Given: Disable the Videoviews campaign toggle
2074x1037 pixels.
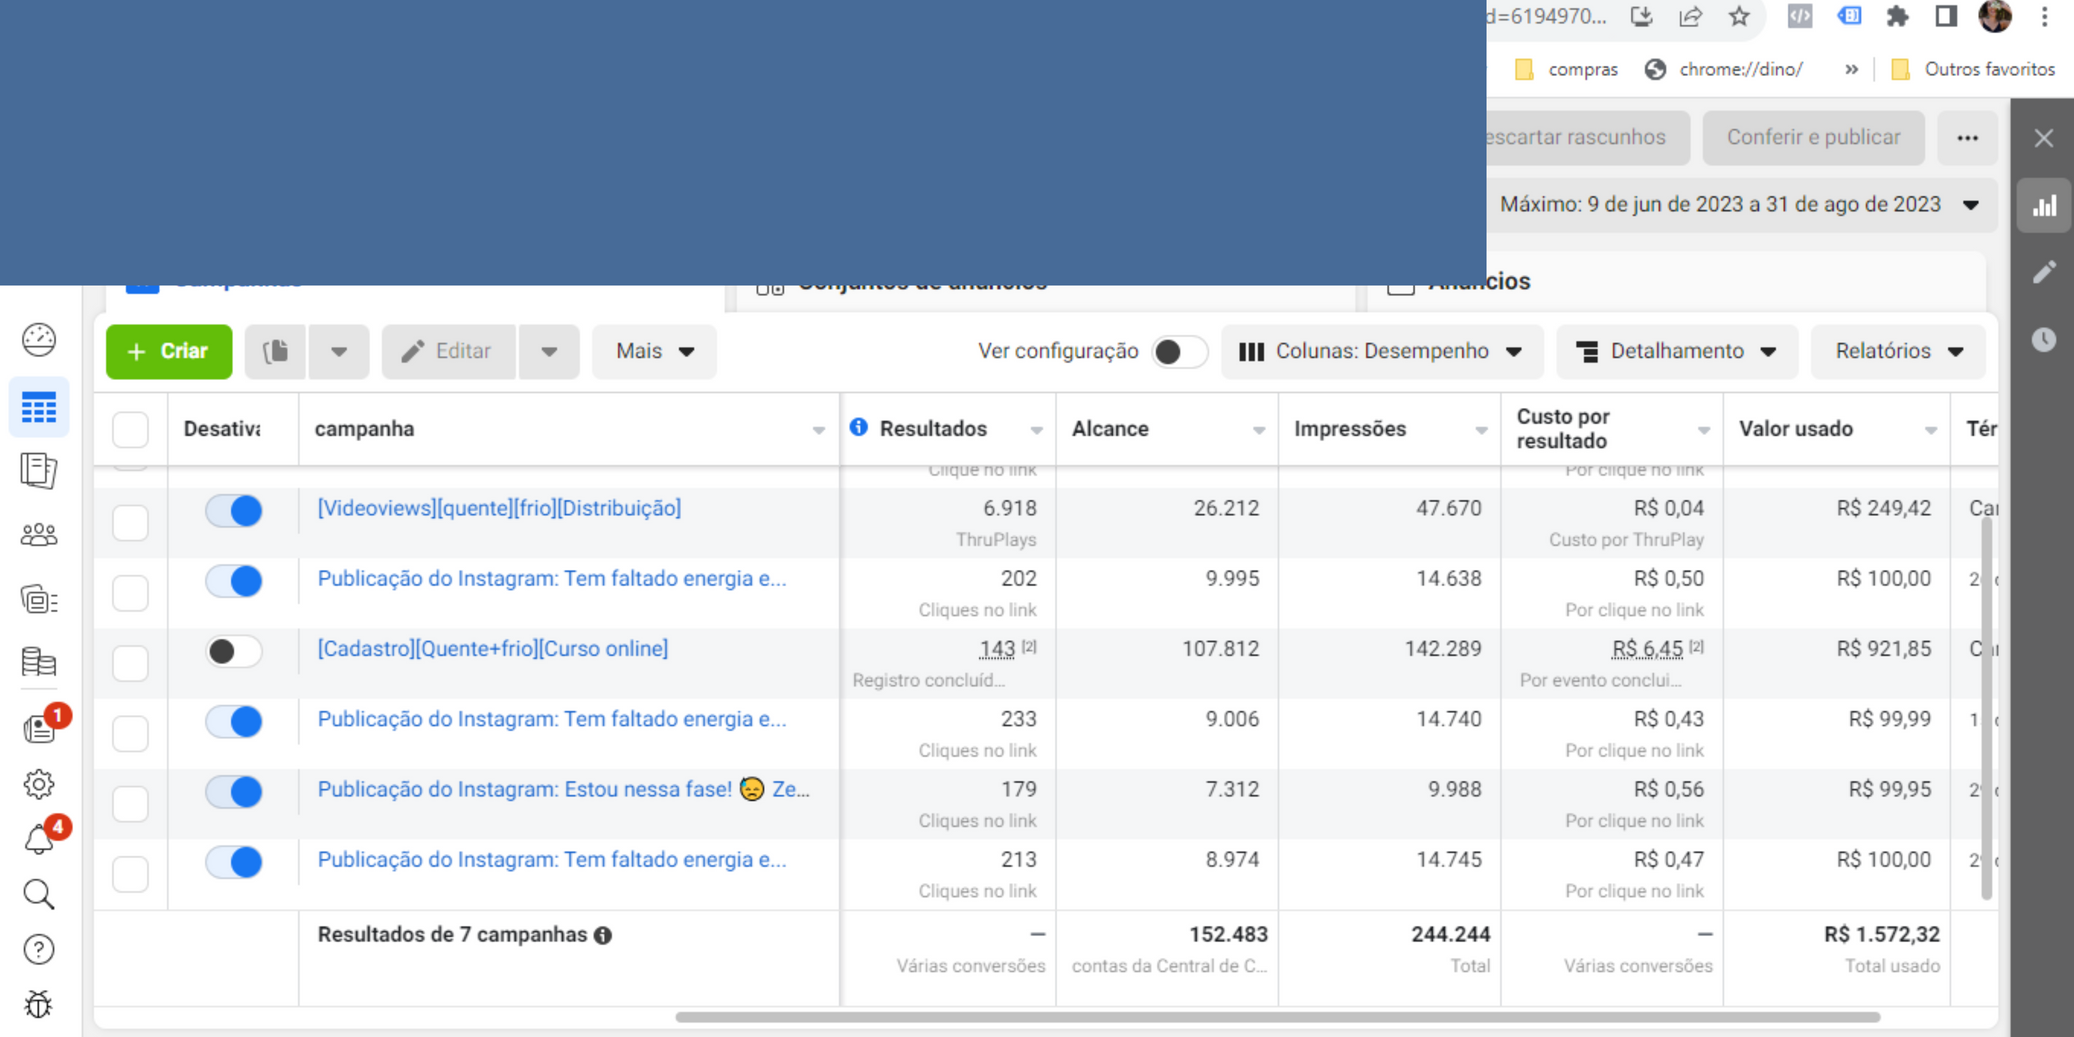Looking at the screenshot, I should (234, 510).
